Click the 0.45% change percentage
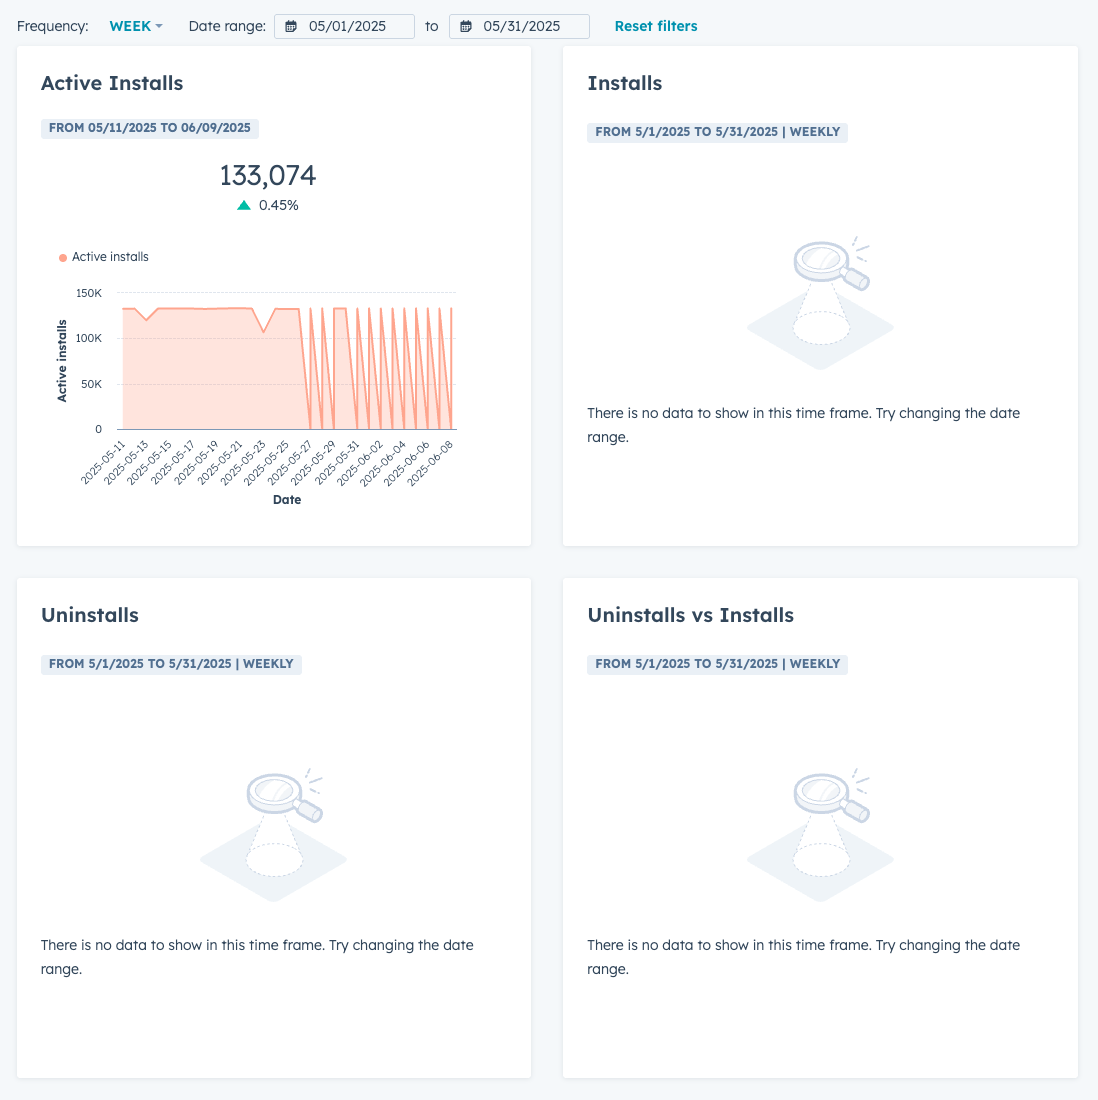 point(278,205)
